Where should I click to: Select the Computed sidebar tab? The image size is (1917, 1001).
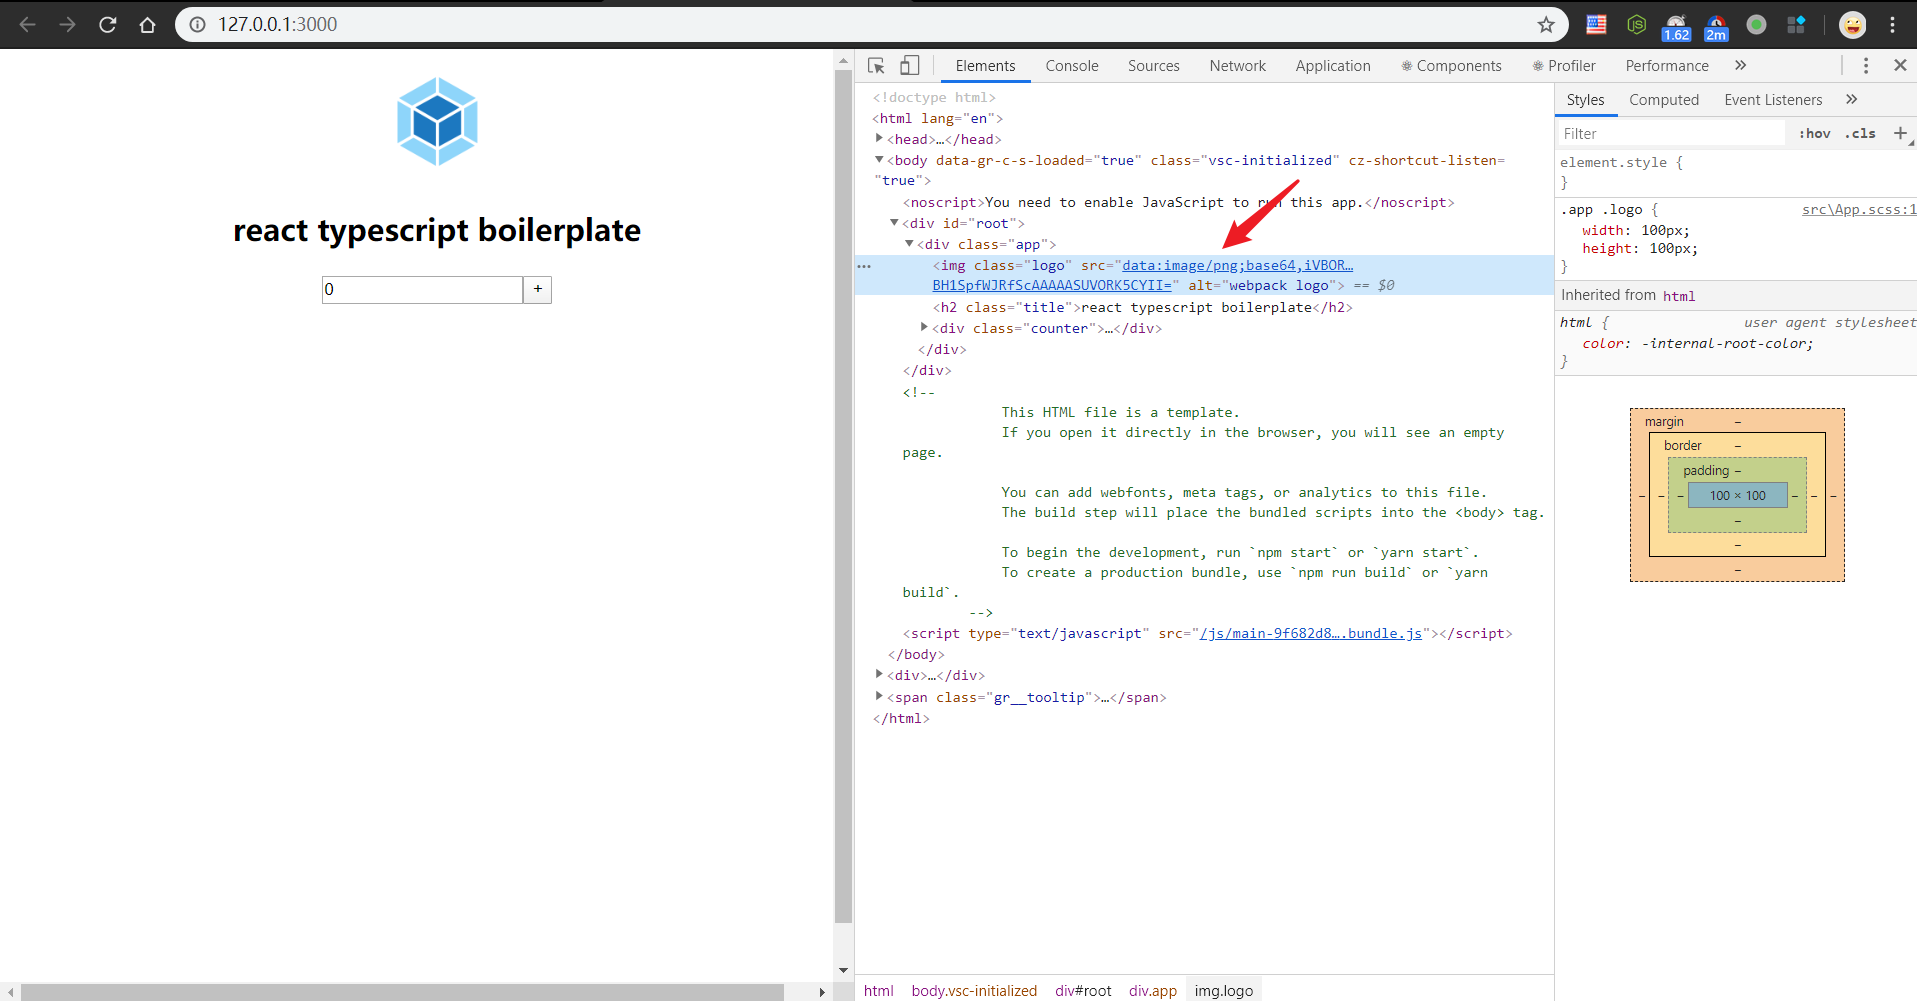point(1664,100)
